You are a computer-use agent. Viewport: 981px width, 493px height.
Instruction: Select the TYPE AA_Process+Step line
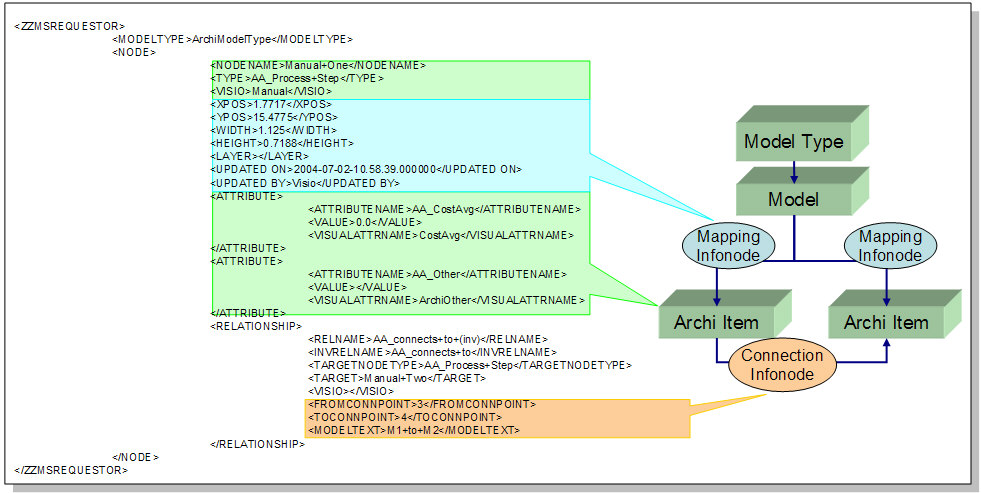(297, 78)
